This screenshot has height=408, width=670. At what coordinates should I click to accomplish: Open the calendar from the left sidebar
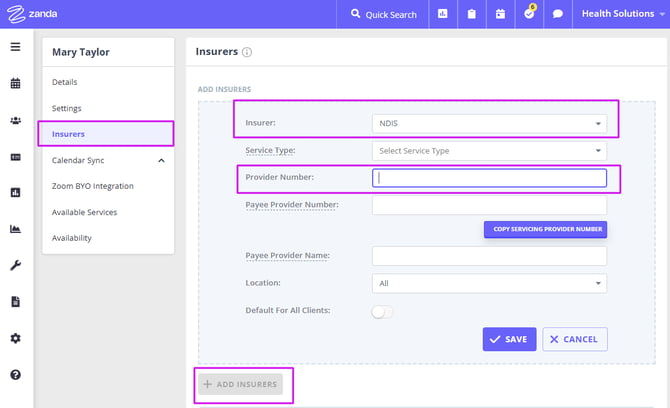pos(15,84)
